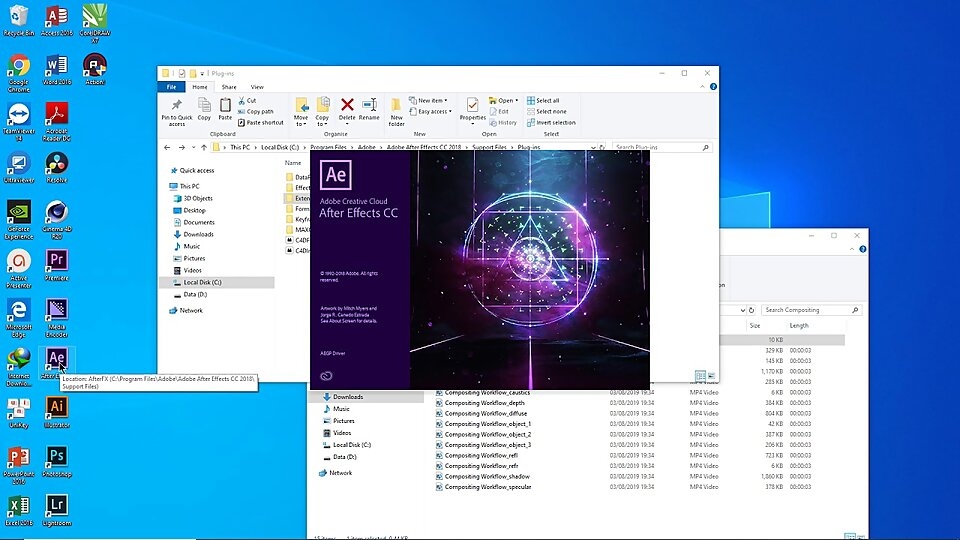This screenshot has height=540, width=960.
Task: Open the Active Presenter desktop icon
Action: pyautogui.click(x=18, y=269)
